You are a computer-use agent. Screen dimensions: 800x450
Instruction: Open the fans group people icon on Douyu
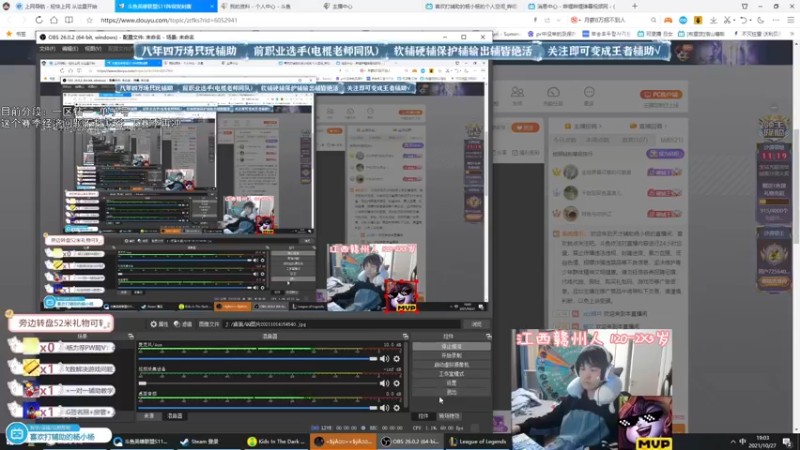tap(517, 92)
